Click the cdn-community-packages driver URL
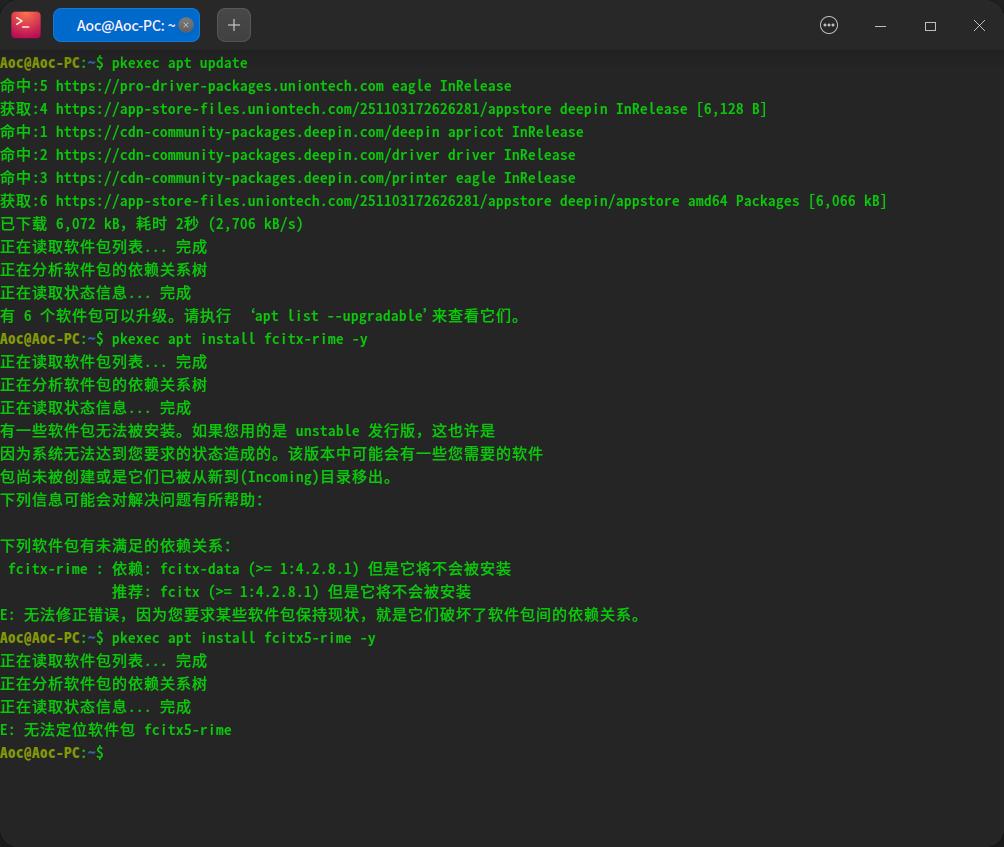This screenshot has width=1004, height=847. pyautogui.click(x=248, y=155)
